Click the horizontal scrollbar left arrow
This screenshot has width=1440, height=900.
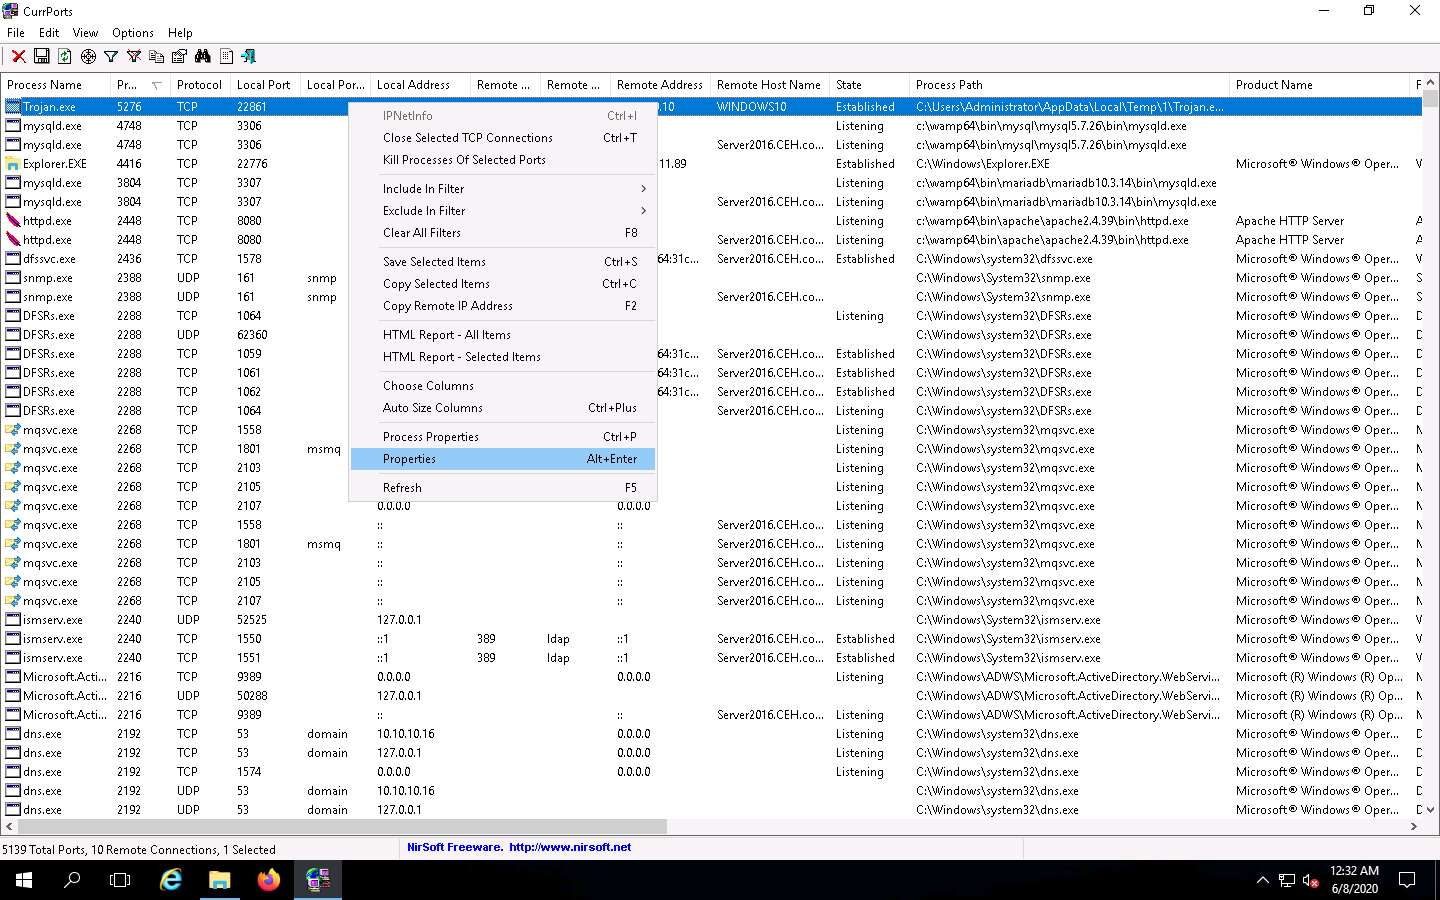coord(9,827)
